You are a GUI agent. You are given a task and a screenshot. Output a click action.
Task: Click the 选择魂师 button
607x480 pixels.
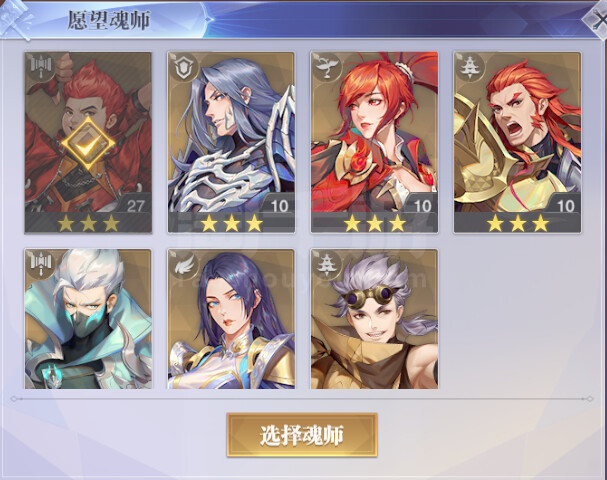click(x=302, y=435)
